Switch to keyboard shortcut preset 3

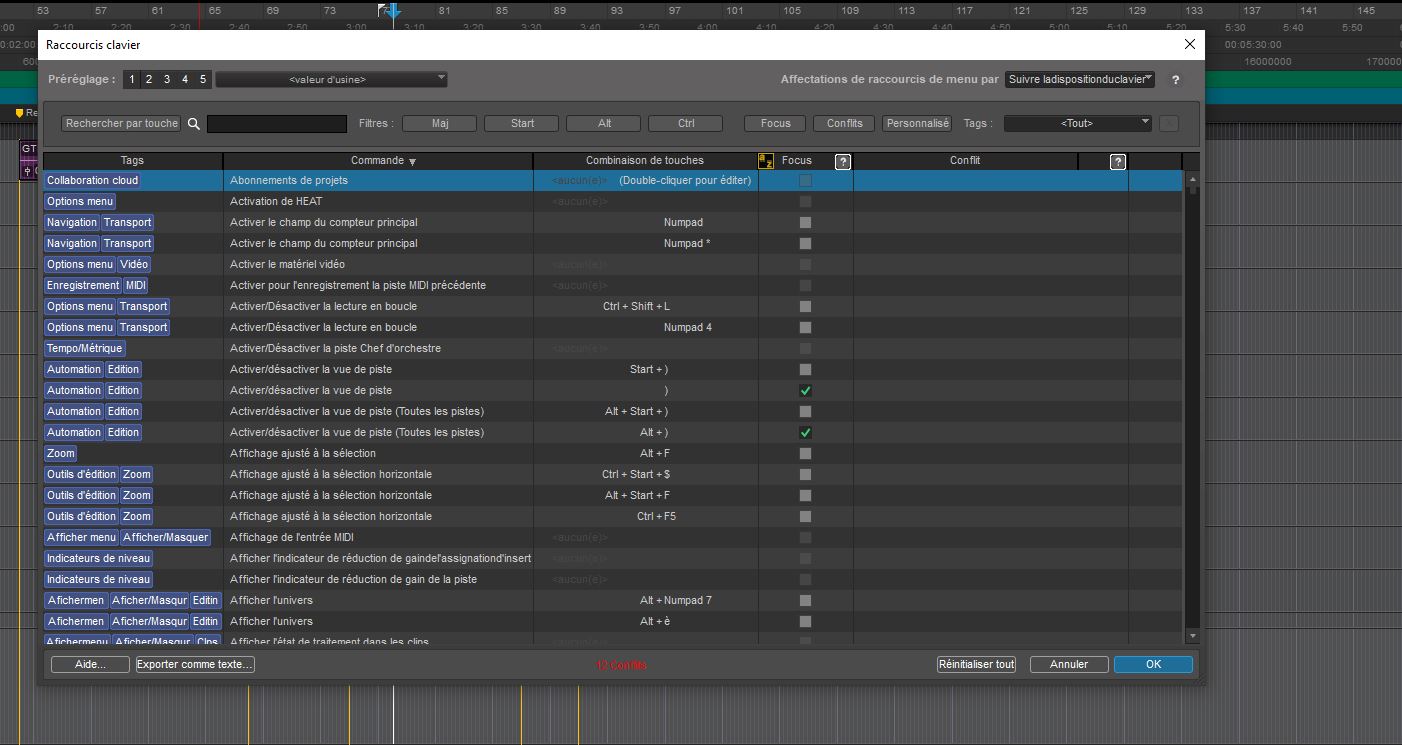[166, 78]
